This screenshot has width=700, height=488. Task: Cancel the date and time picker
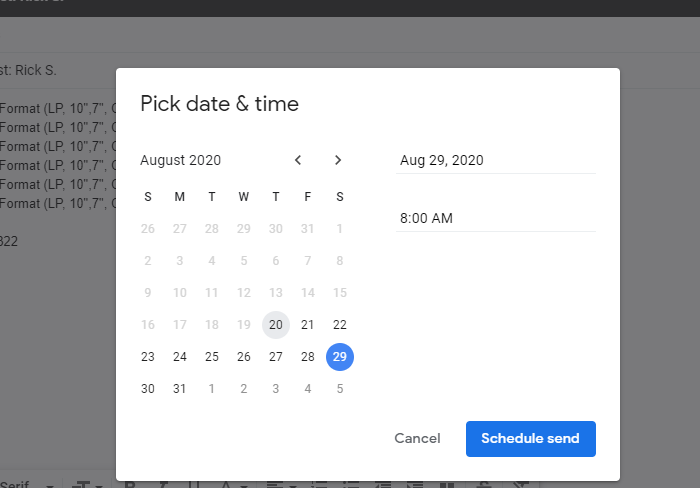[x=417, y=438]
